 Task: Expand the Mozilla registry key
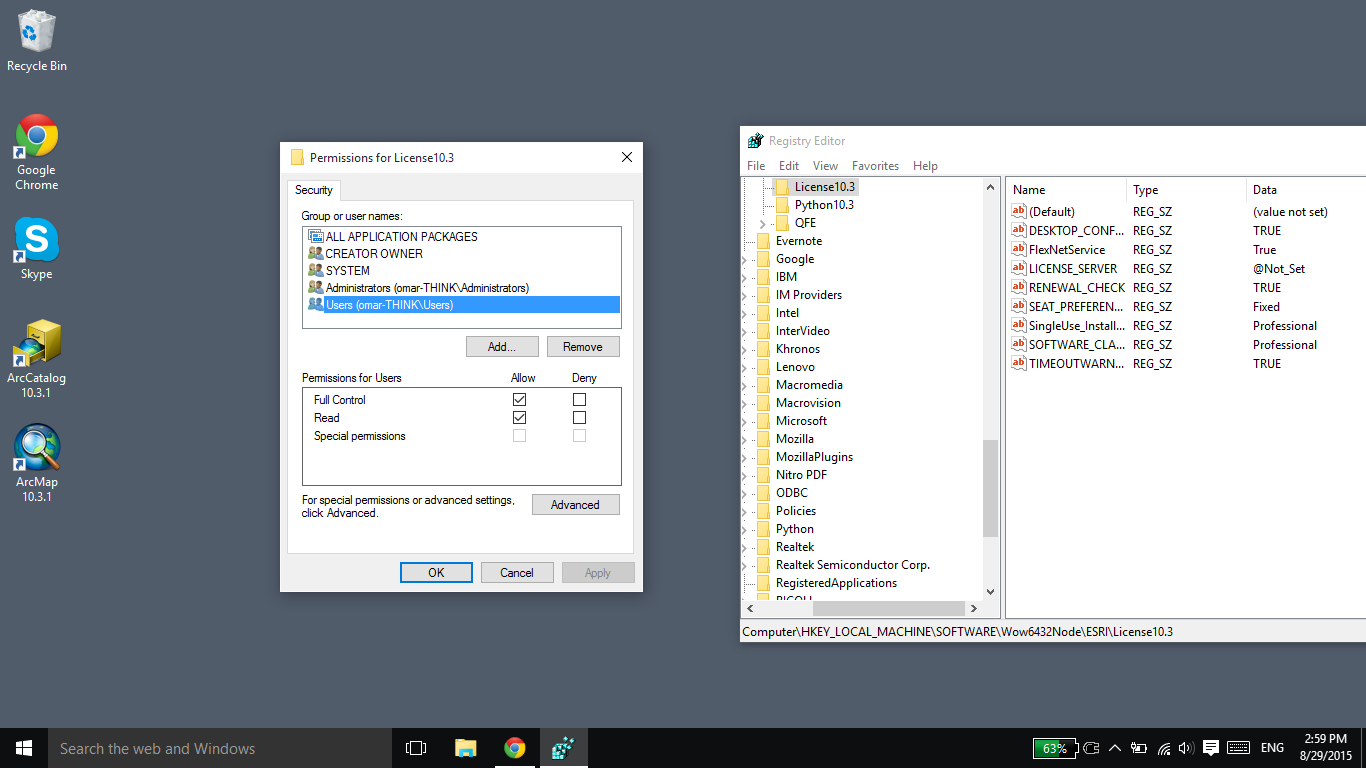point(745,439)
